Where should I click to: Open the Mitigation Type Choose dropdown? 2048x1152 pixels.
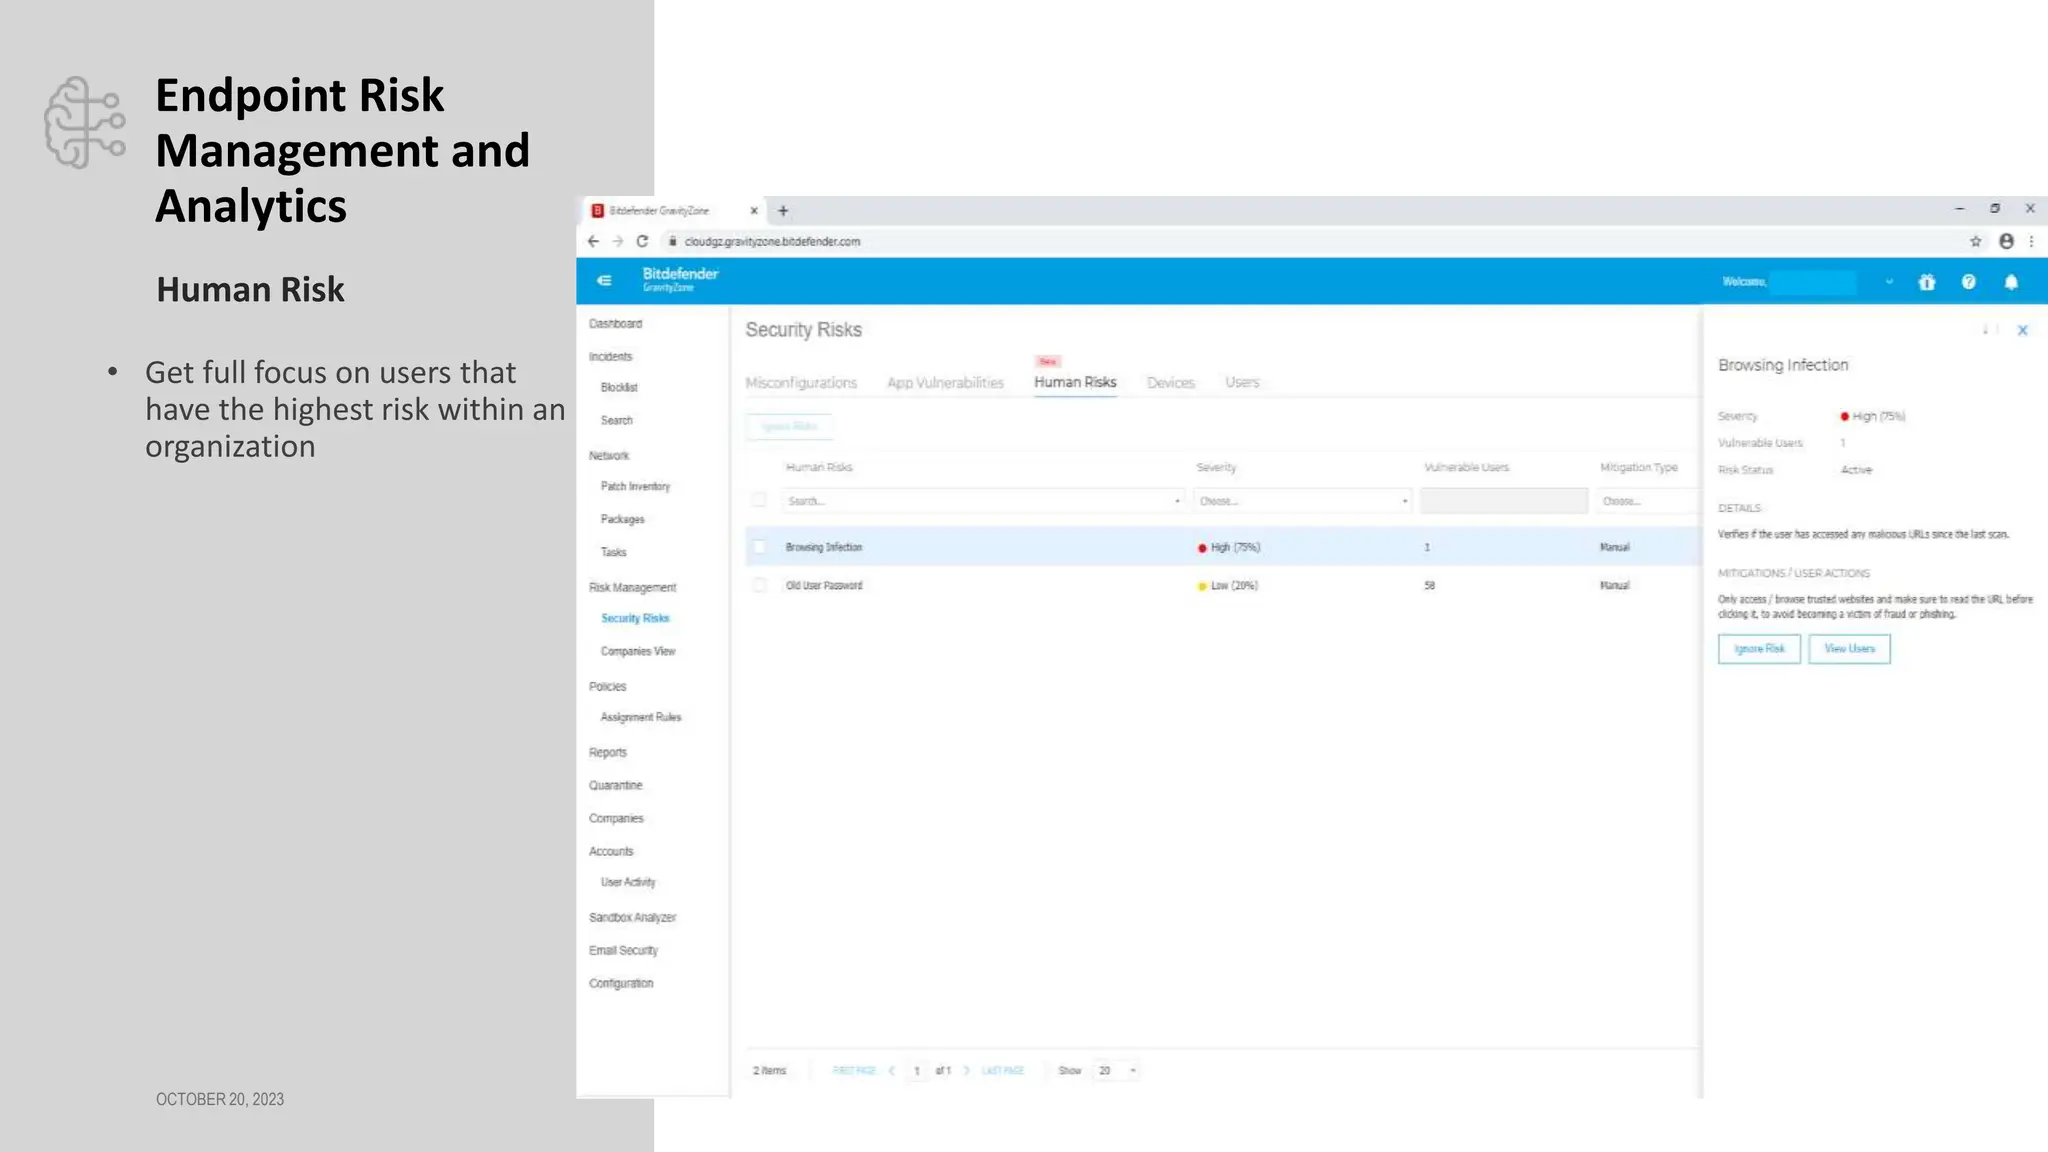pos(1647,501)
